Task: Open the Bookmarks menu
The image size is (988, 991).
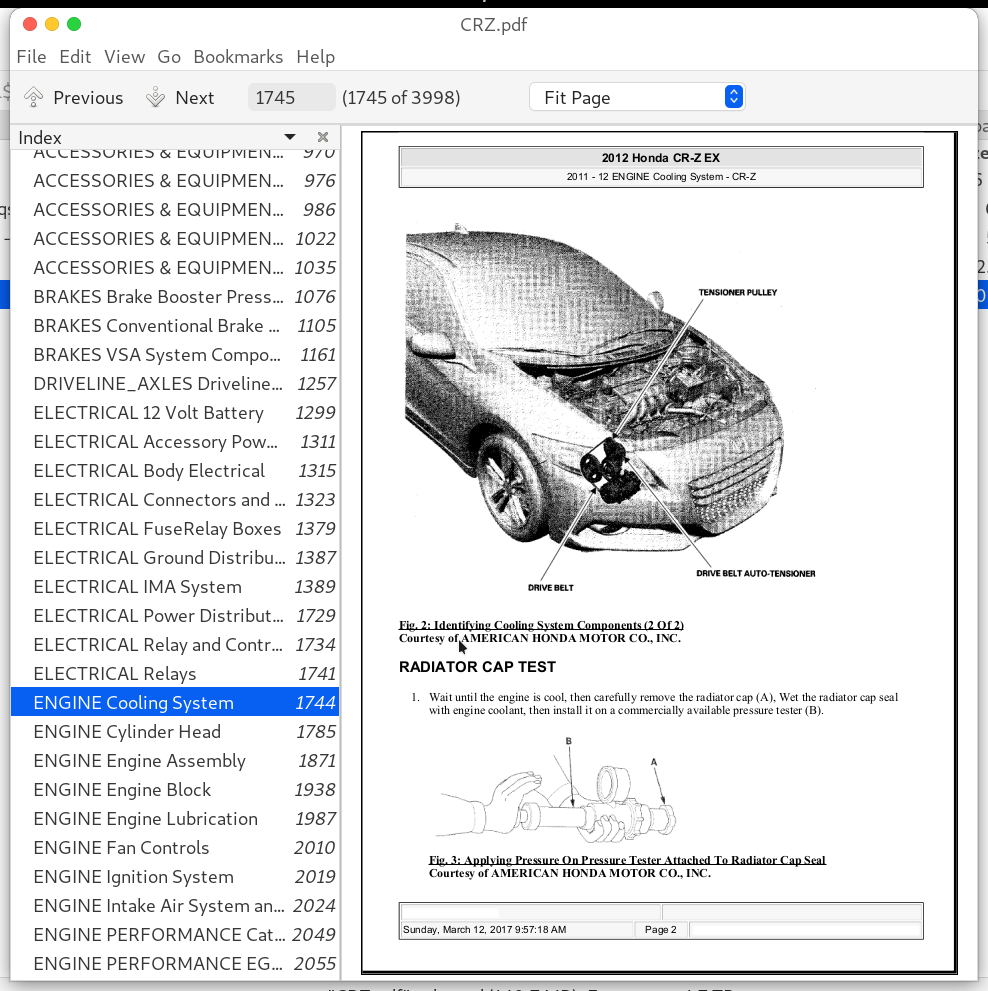Action: click(x=238, y=57)
